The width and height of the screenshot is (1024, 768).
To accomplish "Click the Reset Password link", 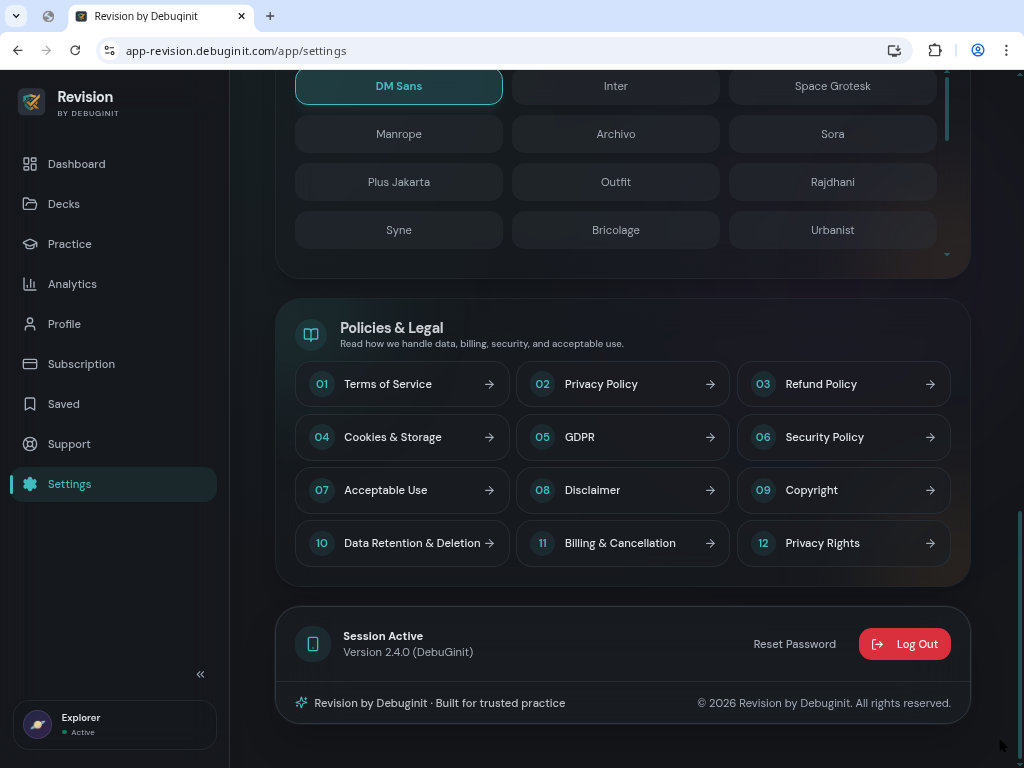I will [x=794, y=644].
